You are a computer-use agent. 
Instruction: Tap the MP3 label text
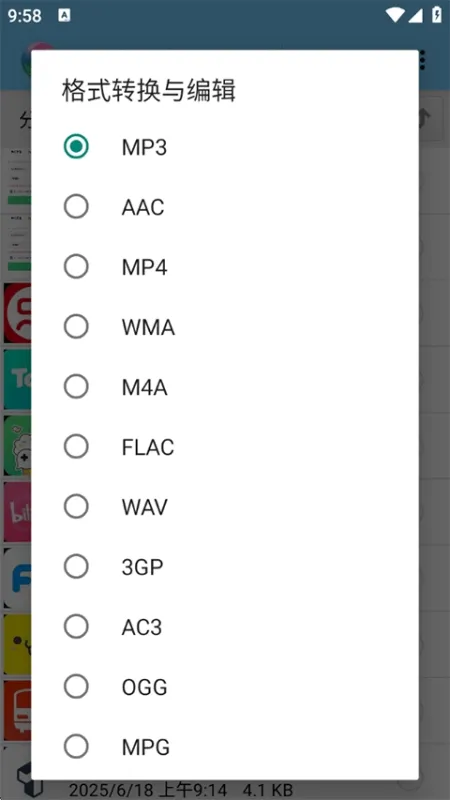144,147
